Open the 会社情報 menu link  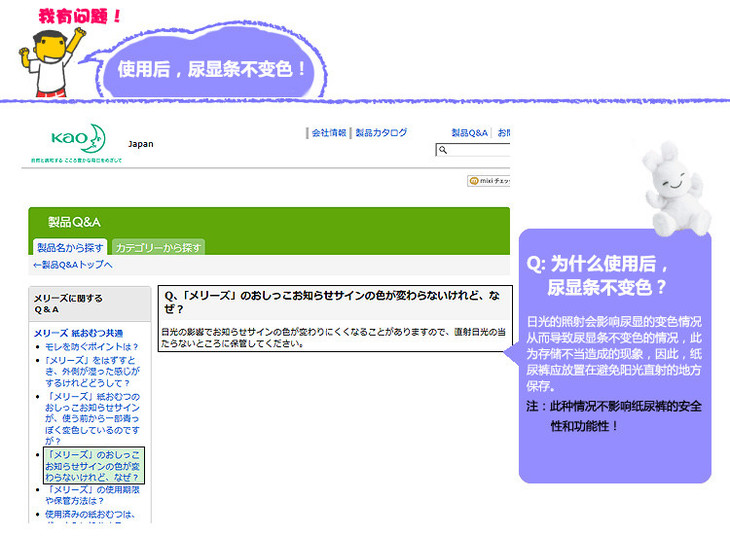click(x=328, y=132)
